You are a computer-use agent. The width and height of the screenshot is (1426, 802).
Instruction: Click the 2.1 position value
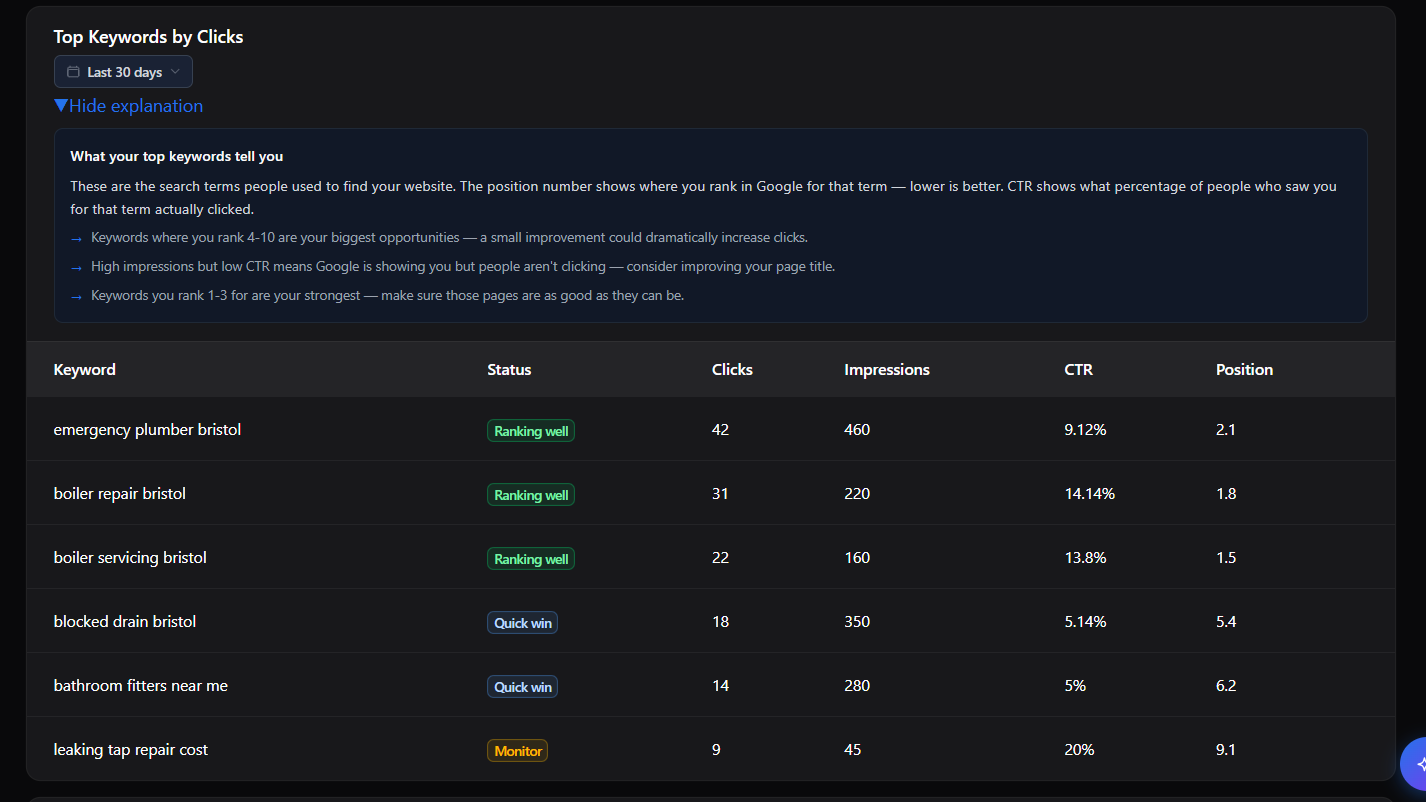pyautogui.click(x=1226, y=430)
